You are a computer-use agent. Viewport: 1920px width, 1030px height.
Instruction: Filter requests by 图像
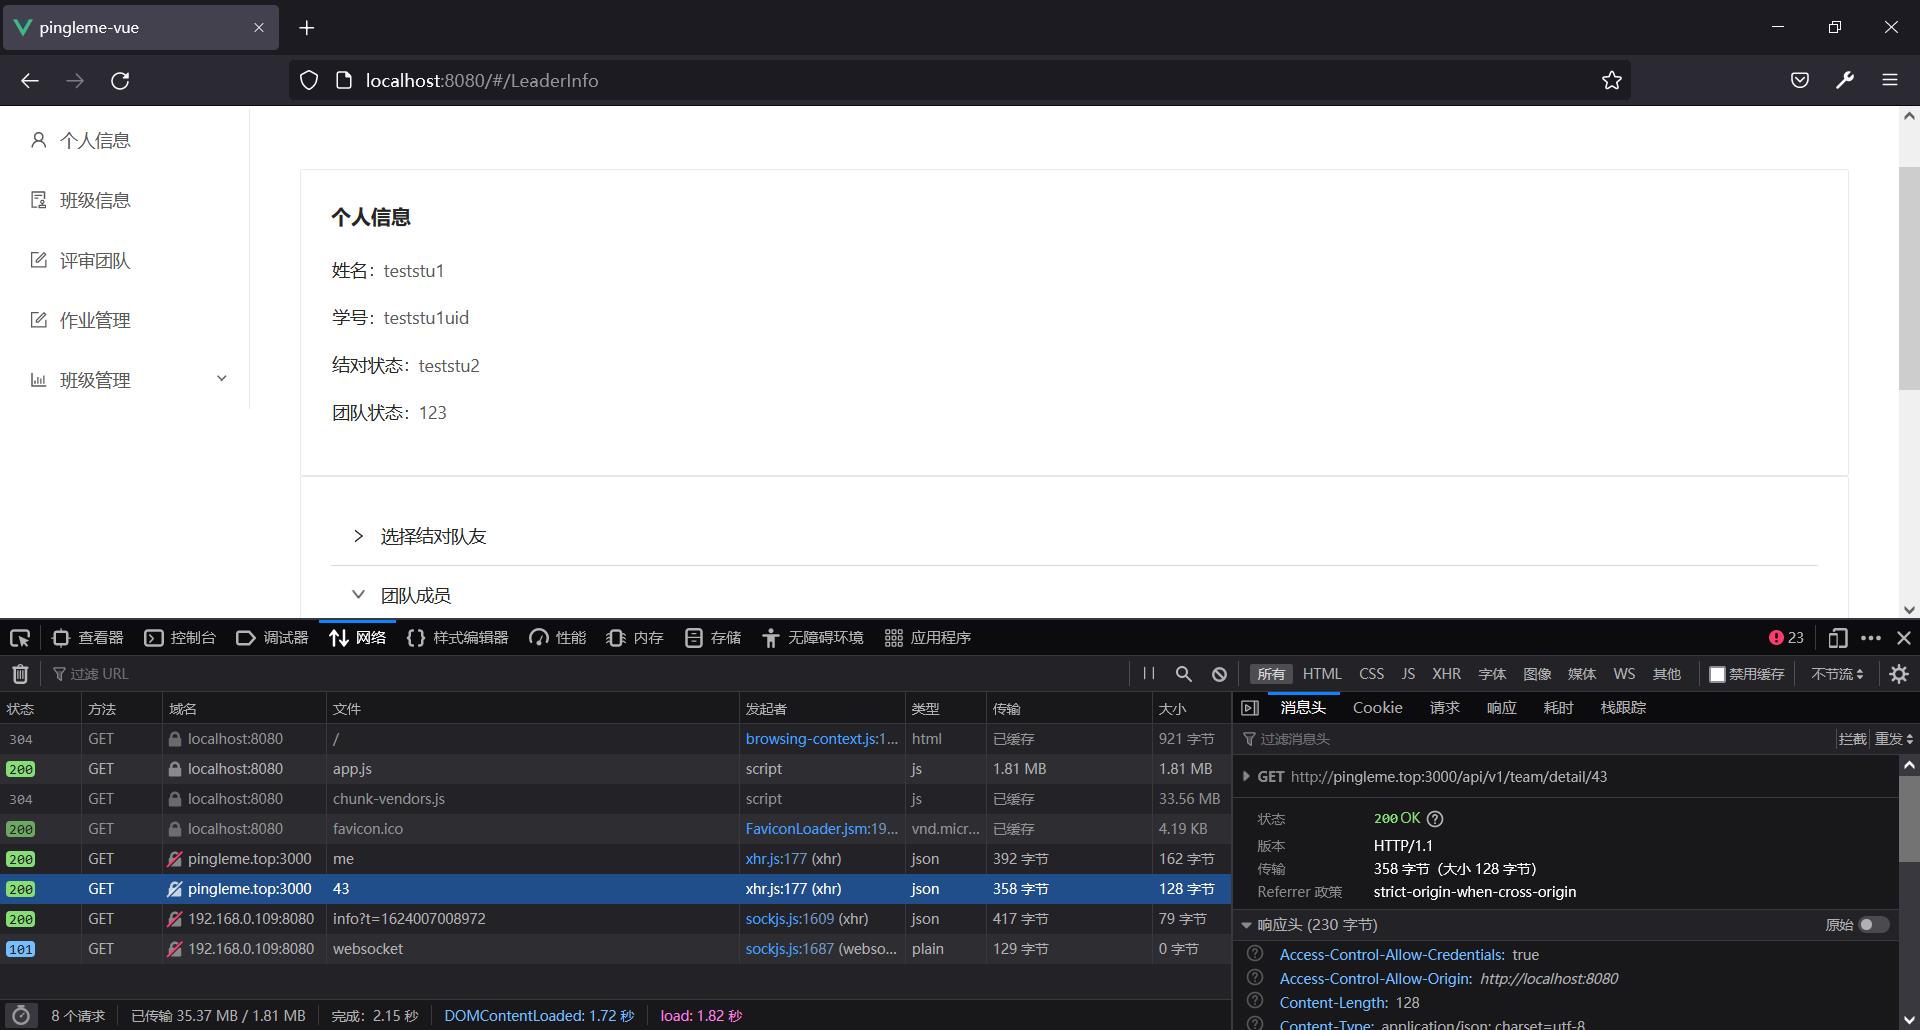(1537, 674)
